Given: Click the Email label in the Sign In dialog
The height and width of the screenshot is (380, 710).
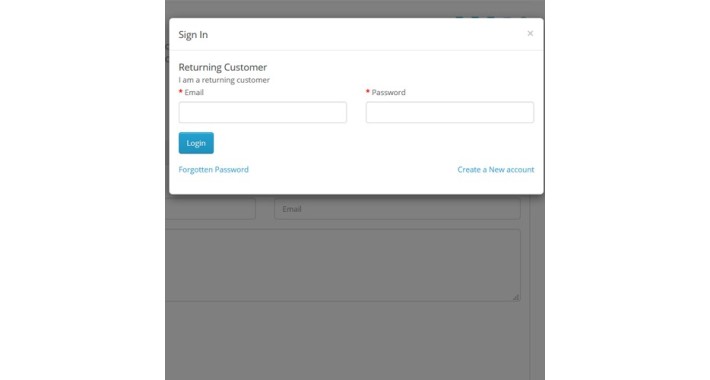Looking at the screenshot, I should pos(194,92).
